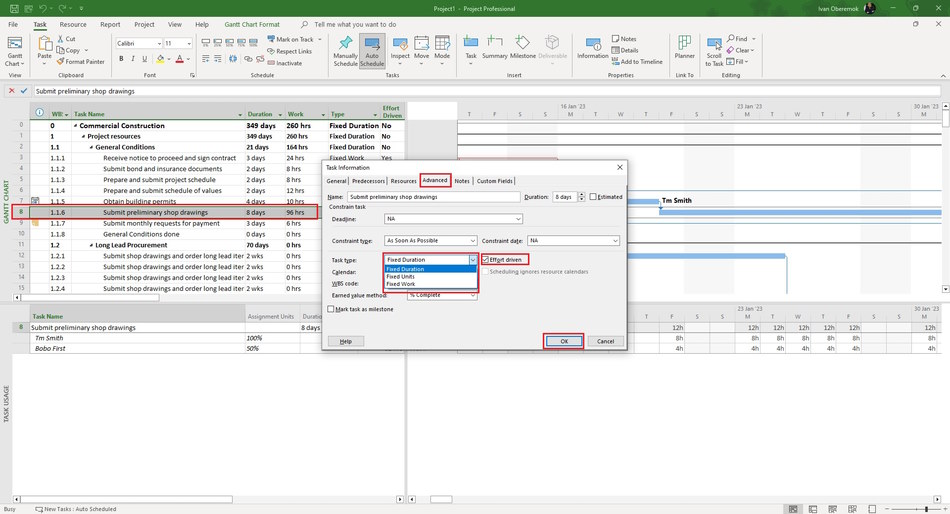Open the Deadline dropdown
This screenshot has height=514, width=950.
tap(518, 219)
